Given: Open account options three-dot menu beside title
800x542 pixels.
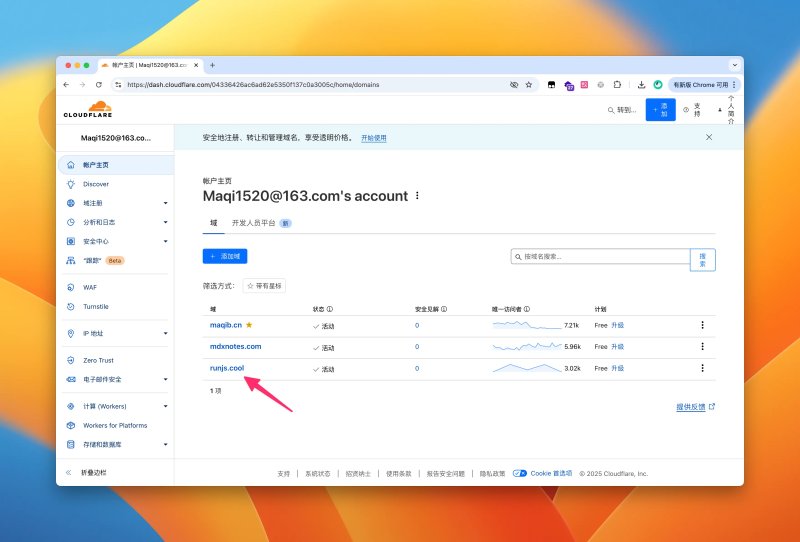Looking at the screenshot, I should coord(417,196).
